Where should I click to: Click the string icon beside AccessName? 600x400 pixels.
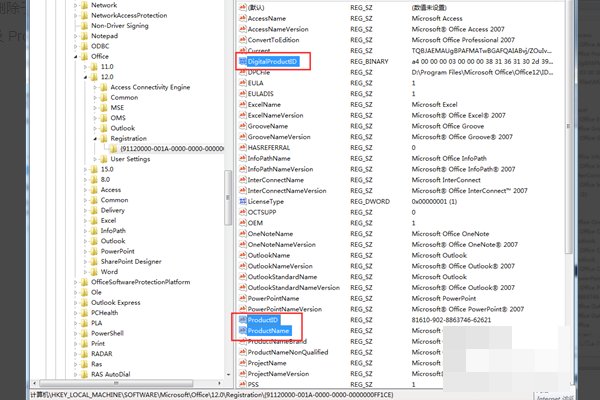coord(241,18)
